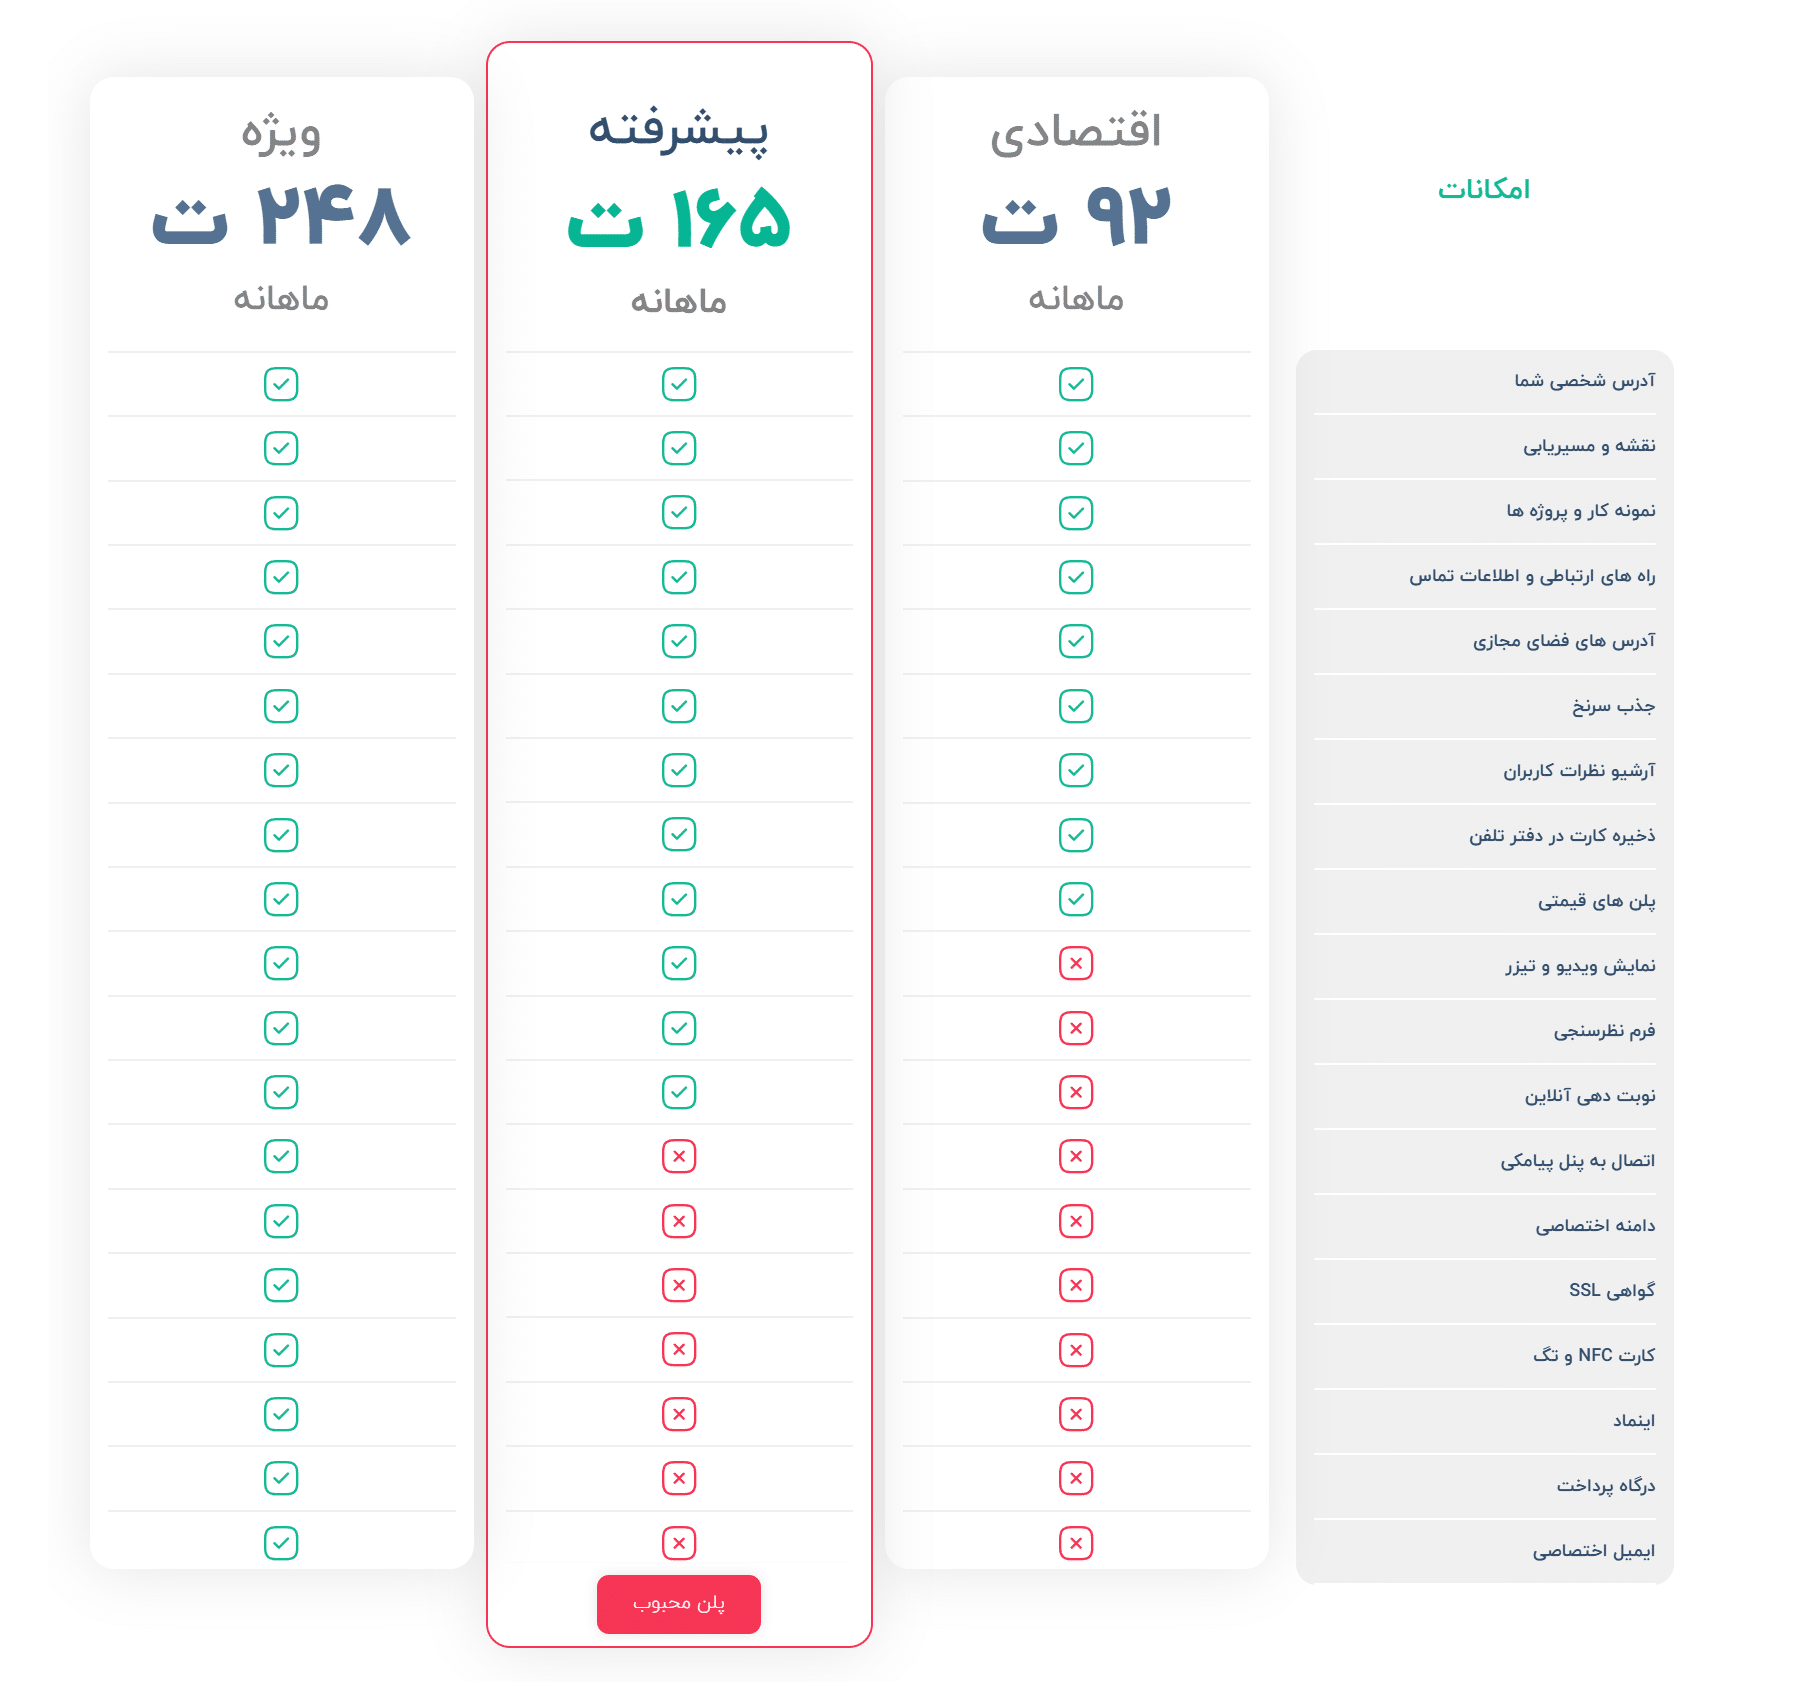Click the red cross for گواهی SSL in پیشرفته plan
This screenshot has height=1682, width=1797.
[x=679, y=1286]
